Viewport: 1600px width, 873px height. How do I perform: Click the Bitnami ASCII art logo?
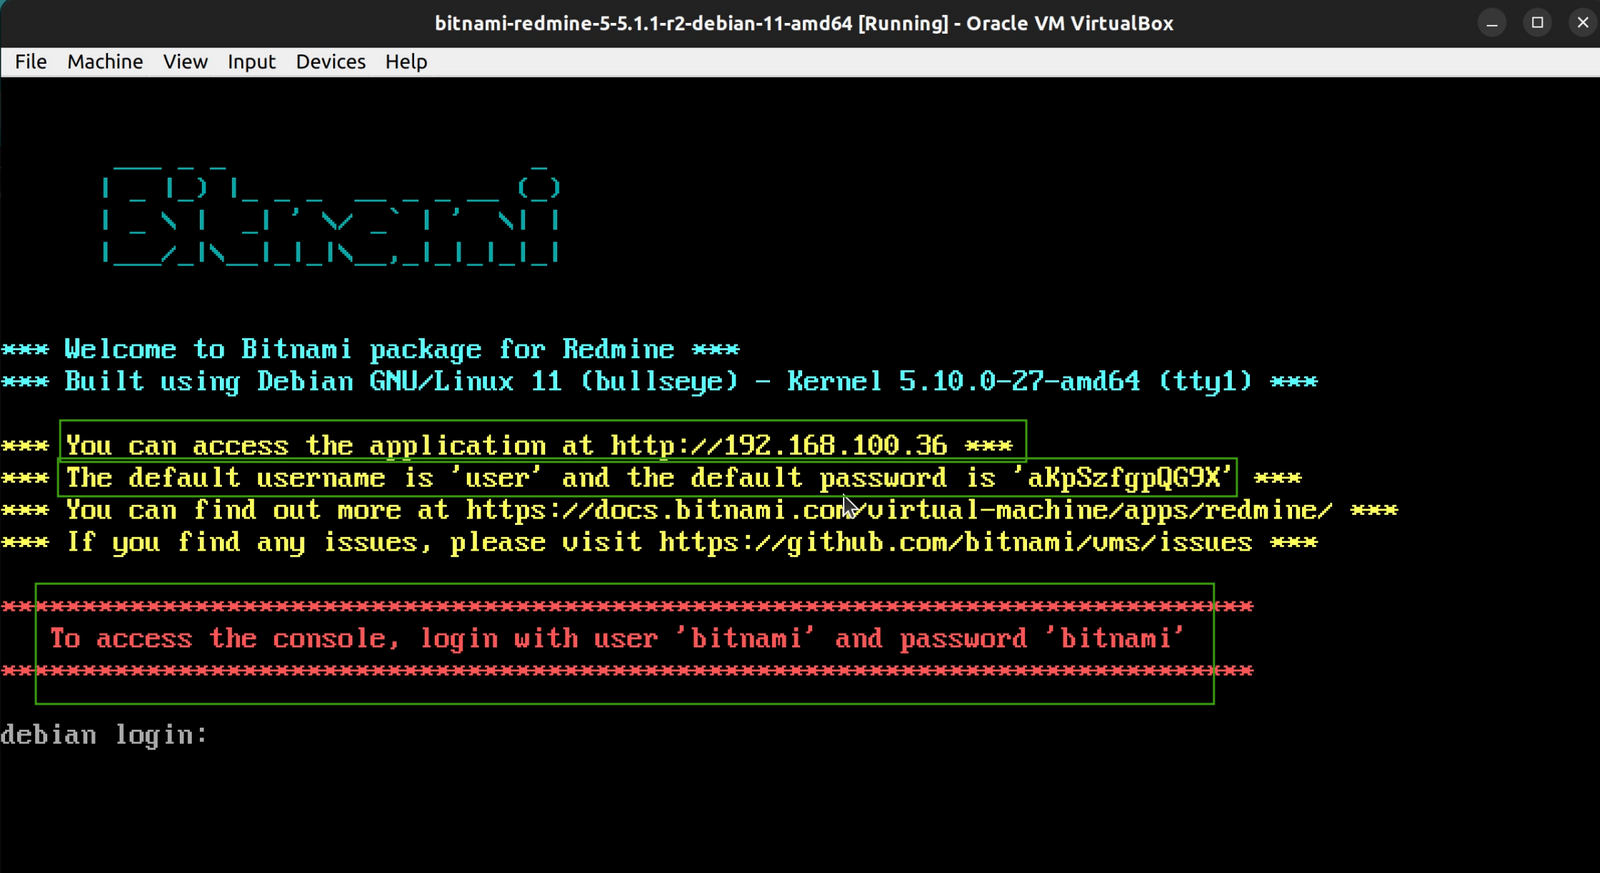(330, 215)
